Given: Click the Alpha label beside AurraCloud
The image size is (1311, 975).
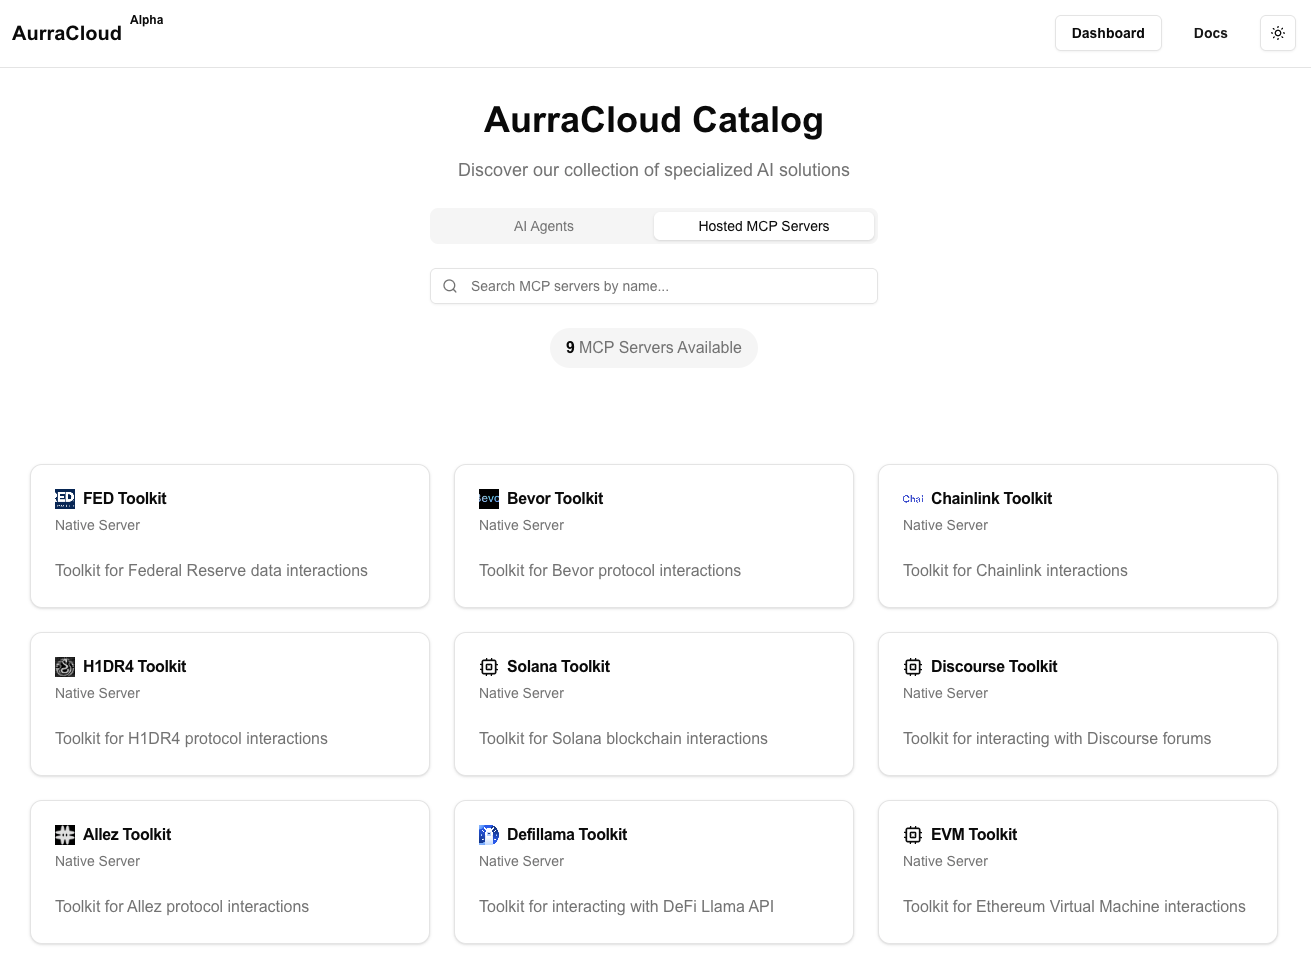Looking at the screenshot, I should [146, 20].
